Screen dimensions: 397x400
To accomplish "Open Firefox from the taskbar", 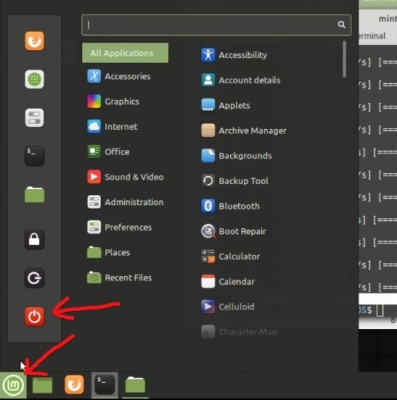I will [x=74, y=385].
